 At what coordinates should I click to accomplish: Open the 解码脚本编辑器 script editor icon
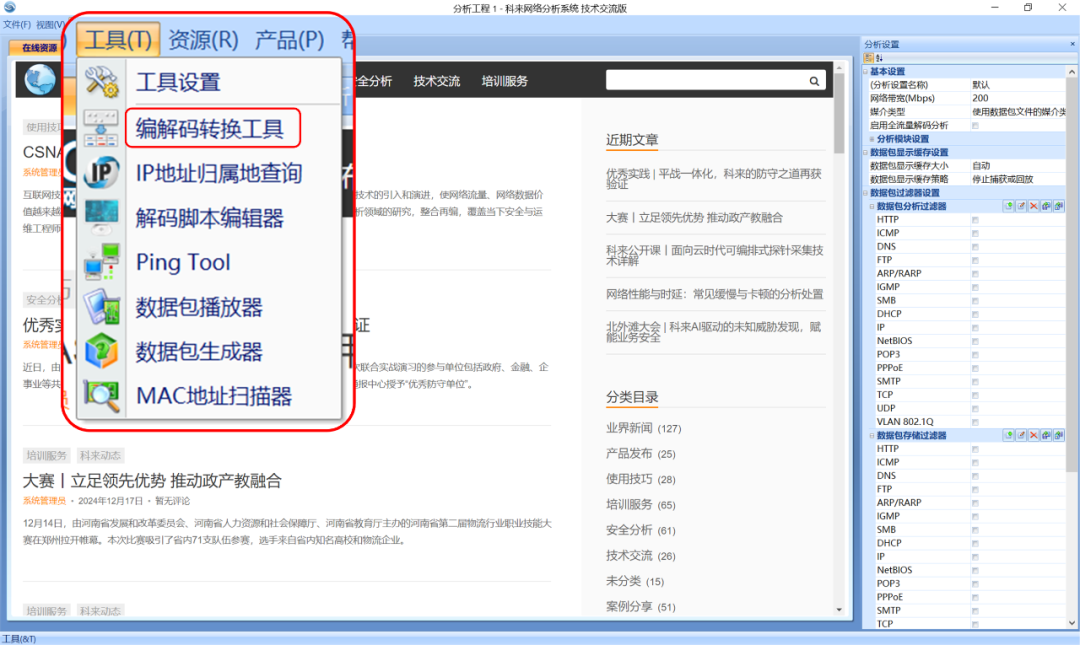(x=101, y=213)
